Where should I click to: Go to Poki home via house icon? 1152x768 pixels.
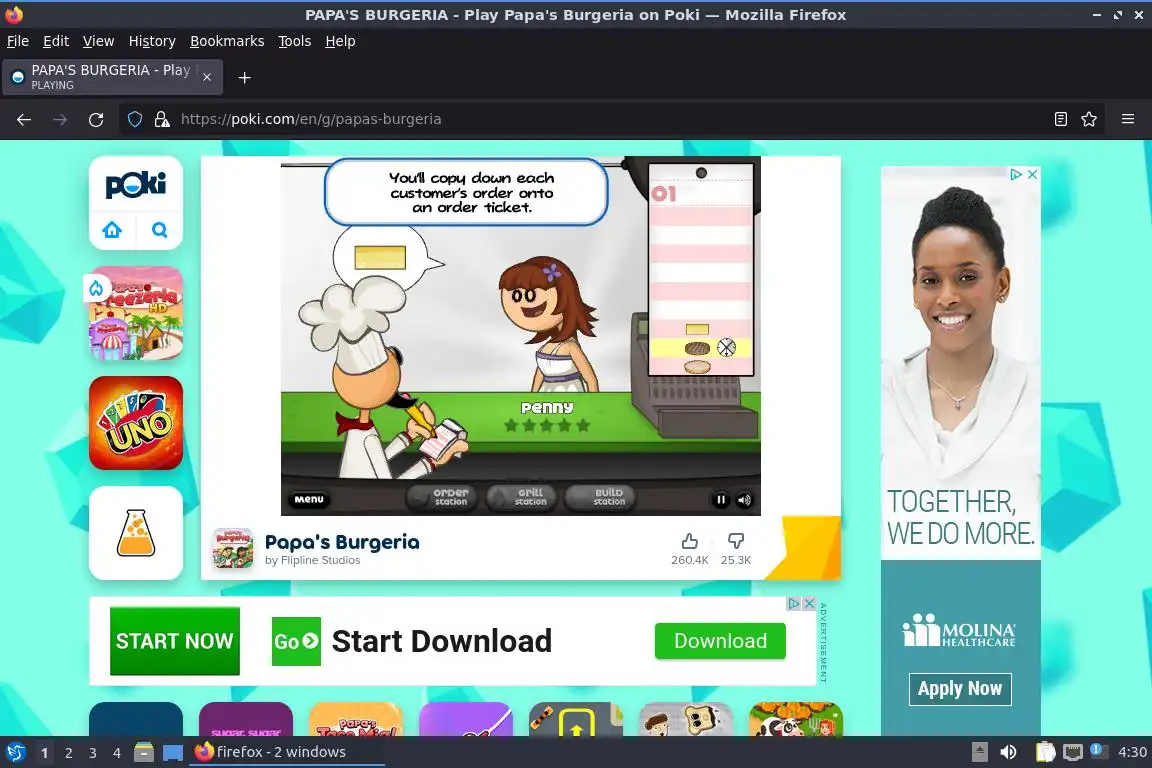(x=112, y=230)
